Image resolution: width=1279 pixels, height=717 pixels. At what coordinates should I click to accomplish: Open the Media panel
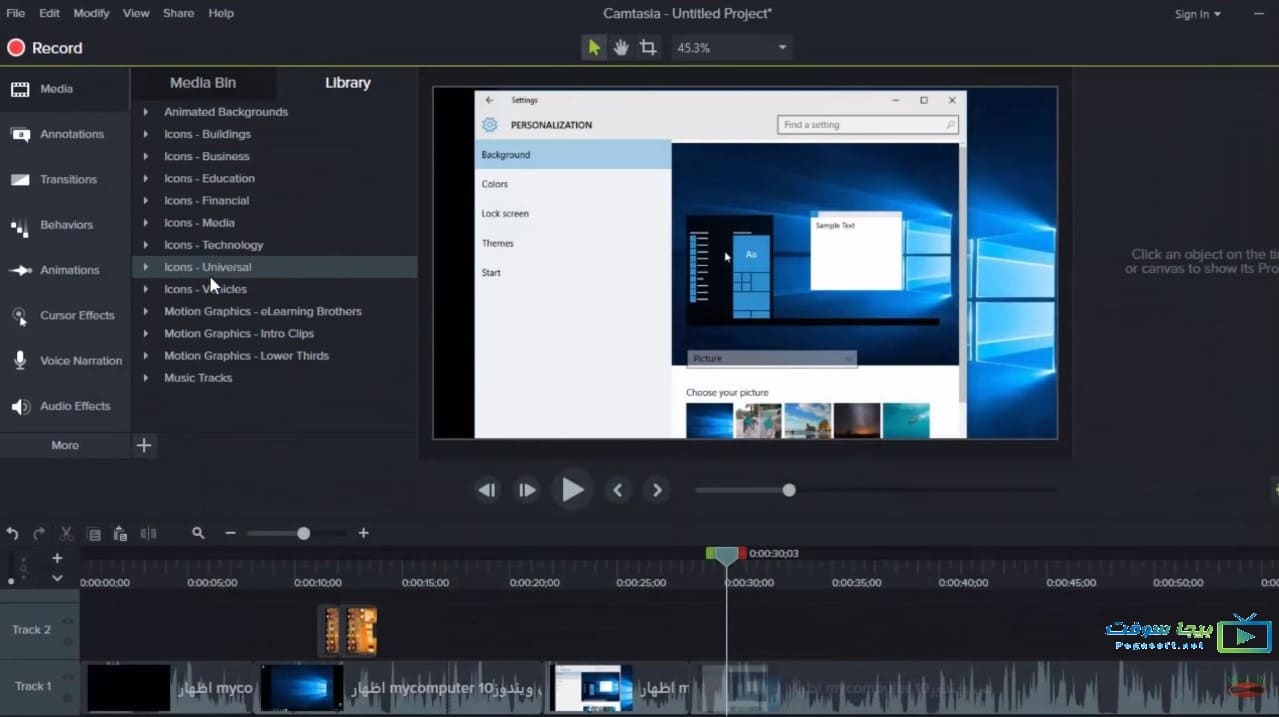pyautogui.click(x=65, y=89)
